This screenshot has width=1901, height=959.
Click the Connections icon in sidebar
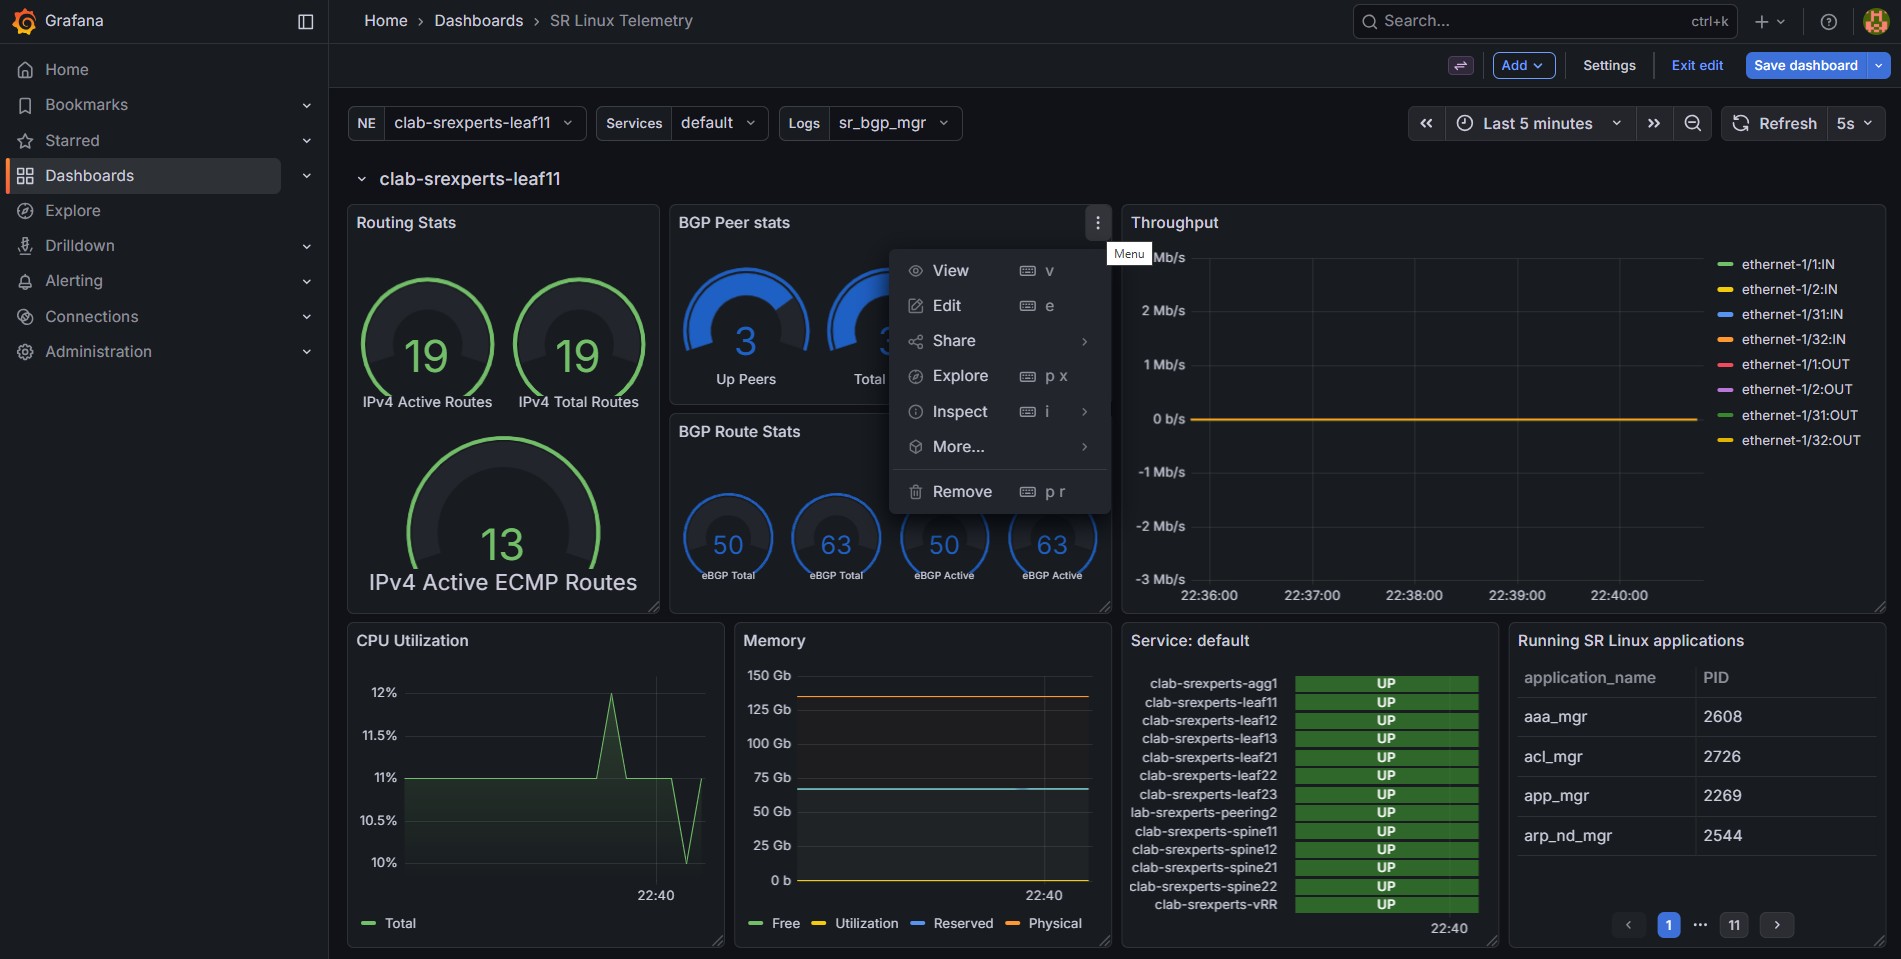coord(26,317)
